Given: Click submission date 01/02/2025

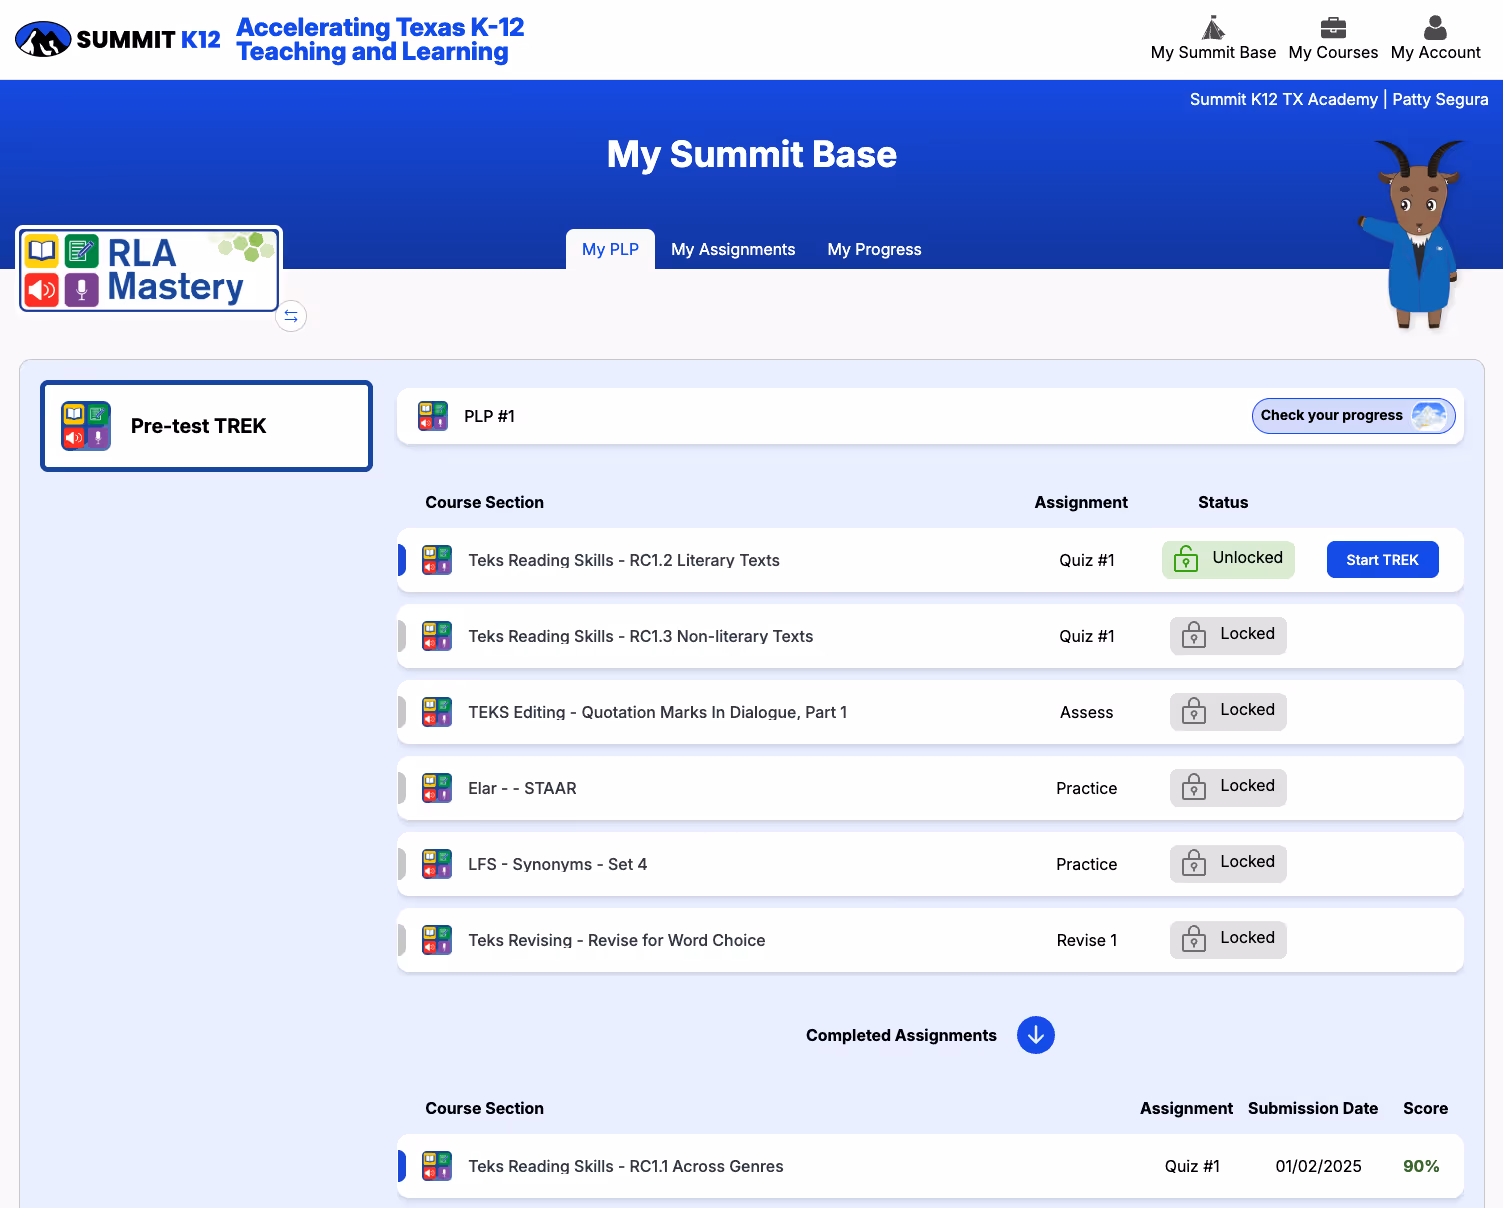Looking at the screenshot, I should (x=1318, y=1166).
